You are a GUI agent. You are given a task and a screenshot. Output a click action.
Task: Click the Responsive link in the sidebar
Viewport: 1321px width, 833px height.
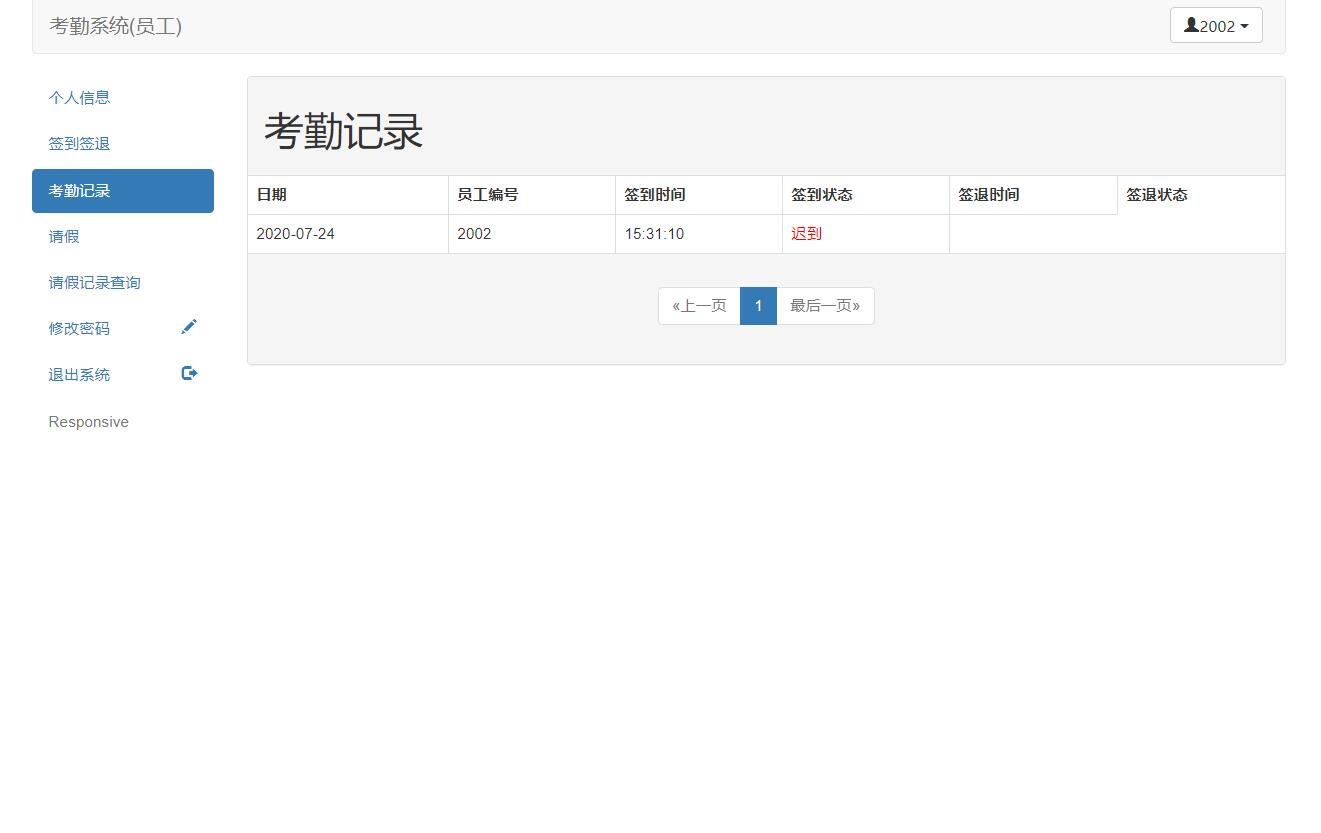click(88, 421)
